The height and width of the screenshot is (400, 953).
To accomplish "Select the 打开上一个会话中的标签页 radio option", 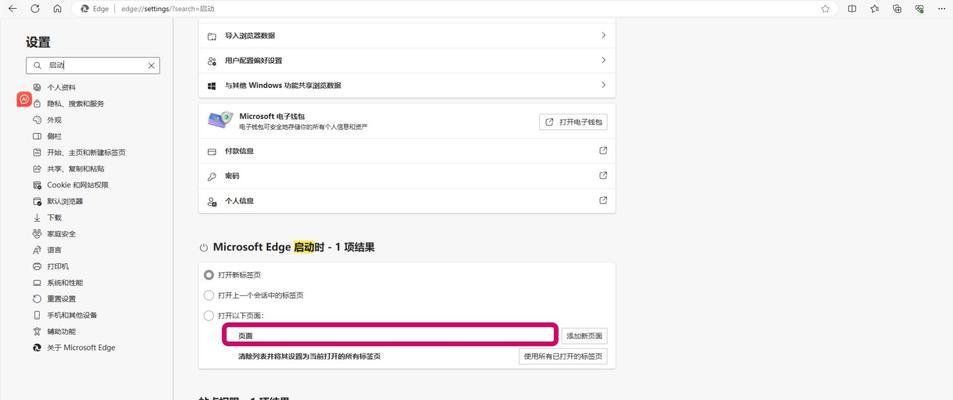I will [208, 295].
